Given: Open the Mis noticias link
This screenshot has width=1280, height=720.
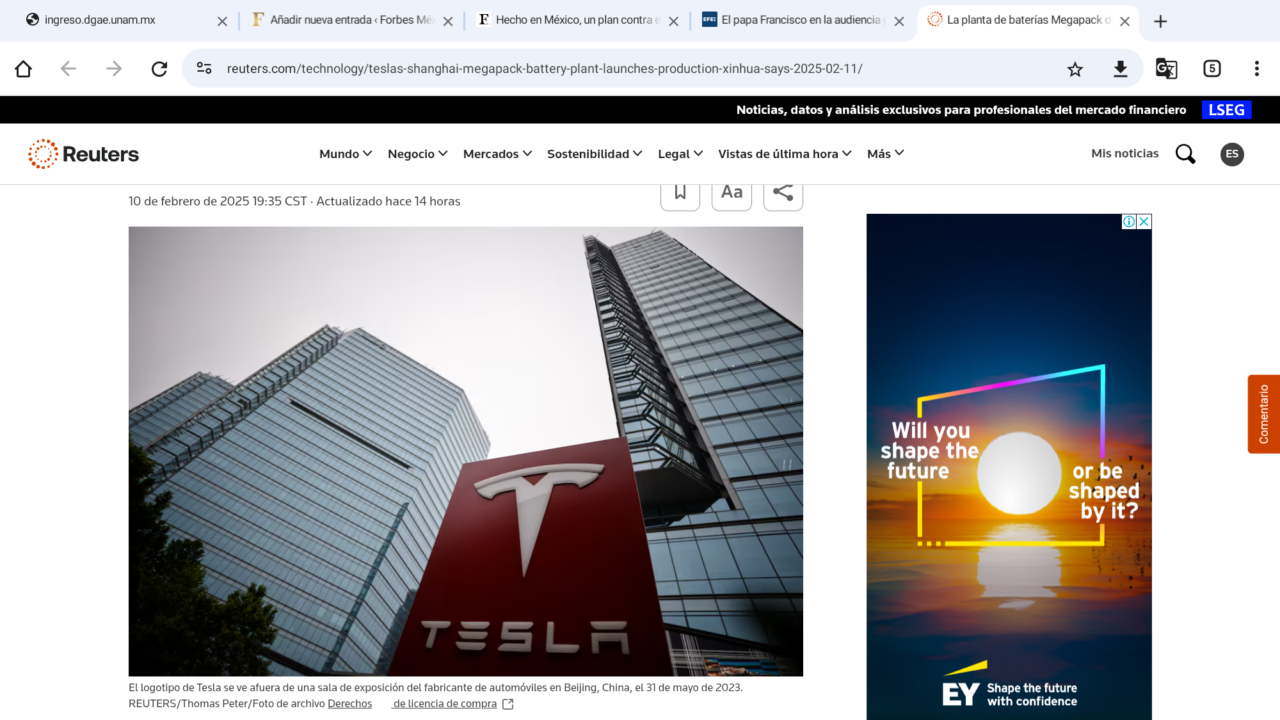Looking at the screenshot, I should pos(1125,154).
